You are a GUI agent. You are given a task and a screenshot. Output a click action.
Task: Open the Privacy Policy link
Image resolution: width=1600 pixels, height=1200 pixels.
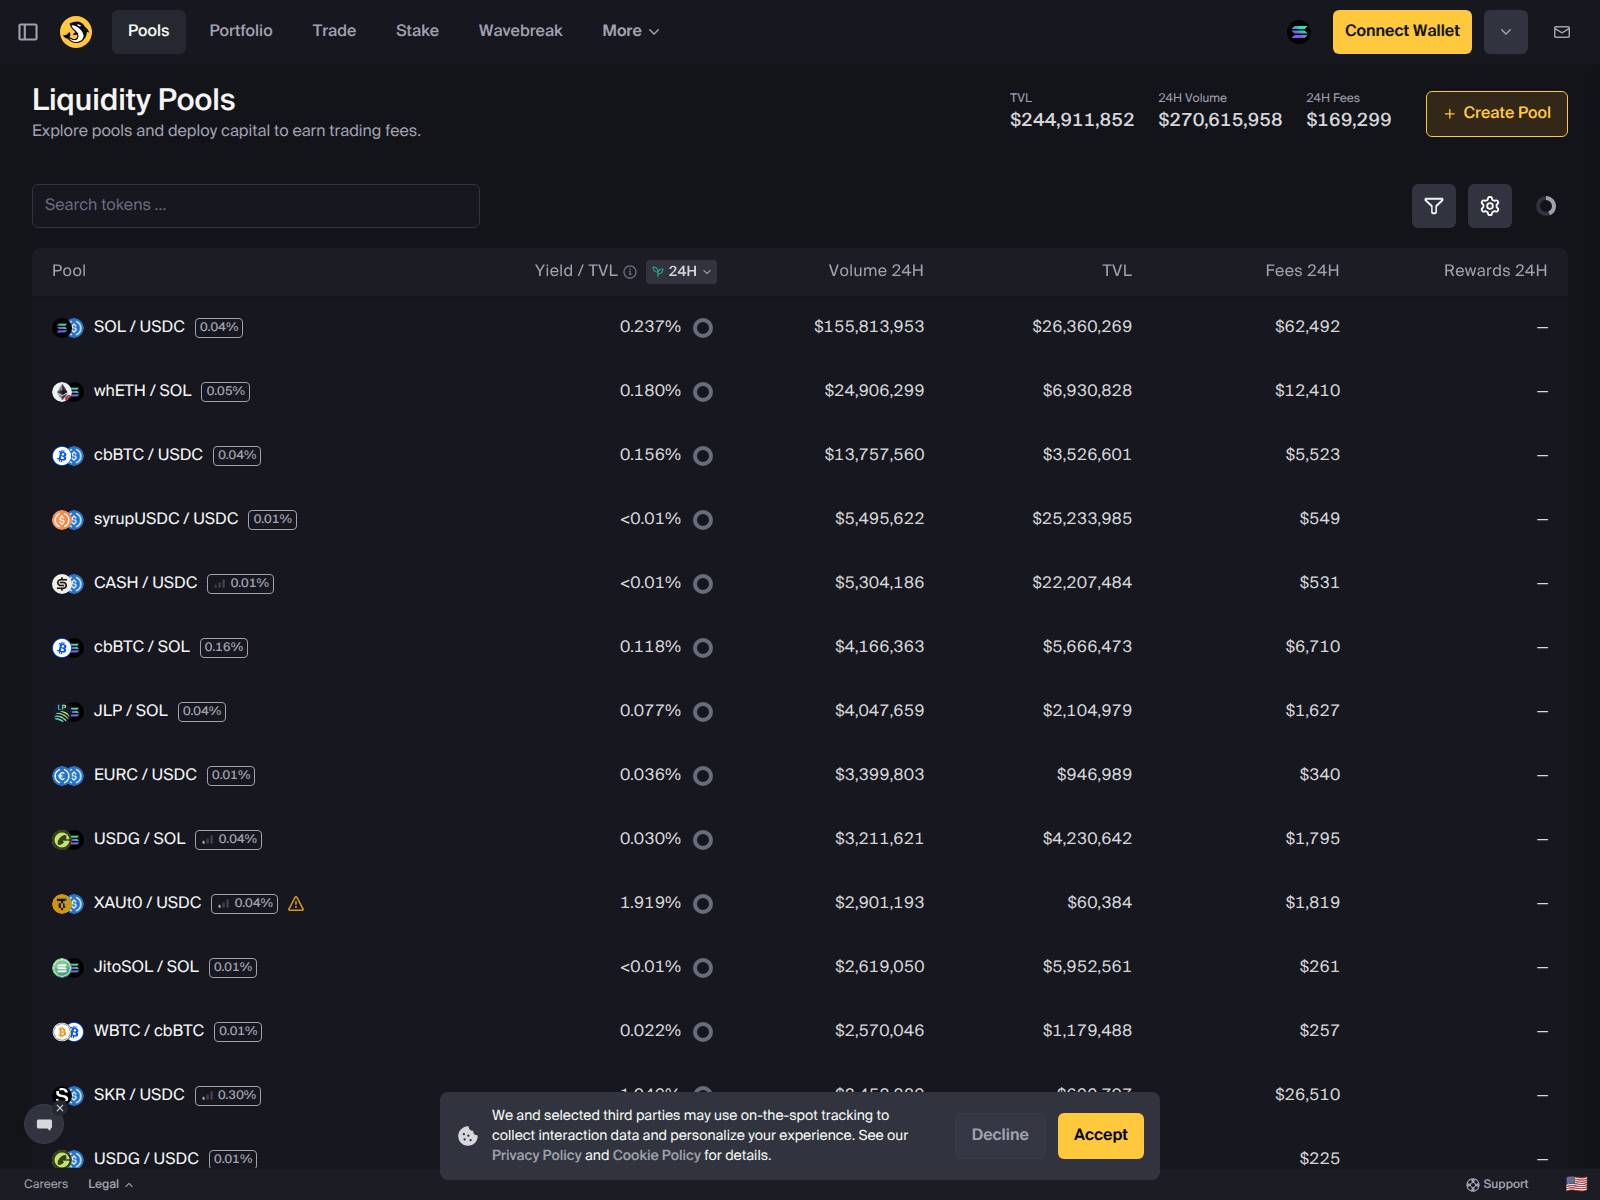[x=536, y=1156]
